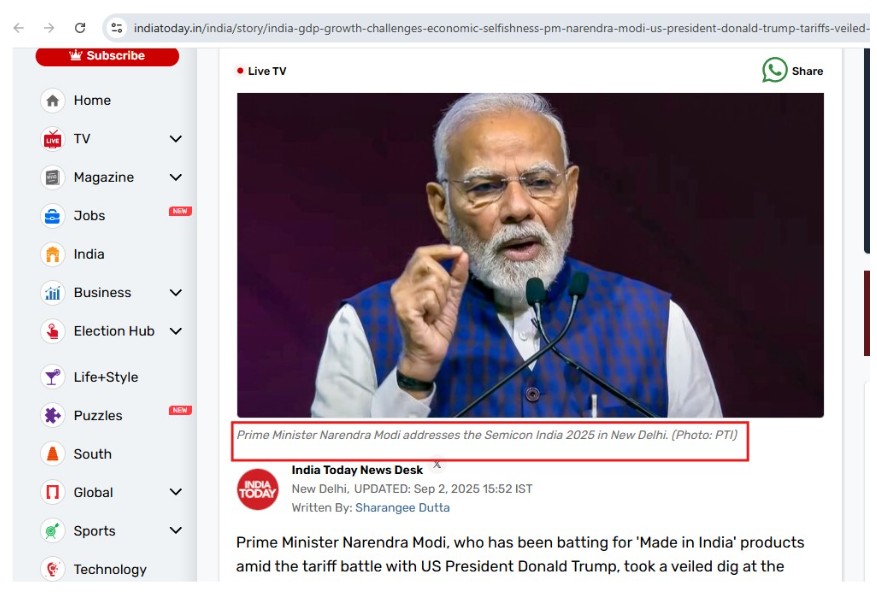This screenshot has width=877, height=605.
Task: Select South from the sidebar menu
Action: point(92,454)
